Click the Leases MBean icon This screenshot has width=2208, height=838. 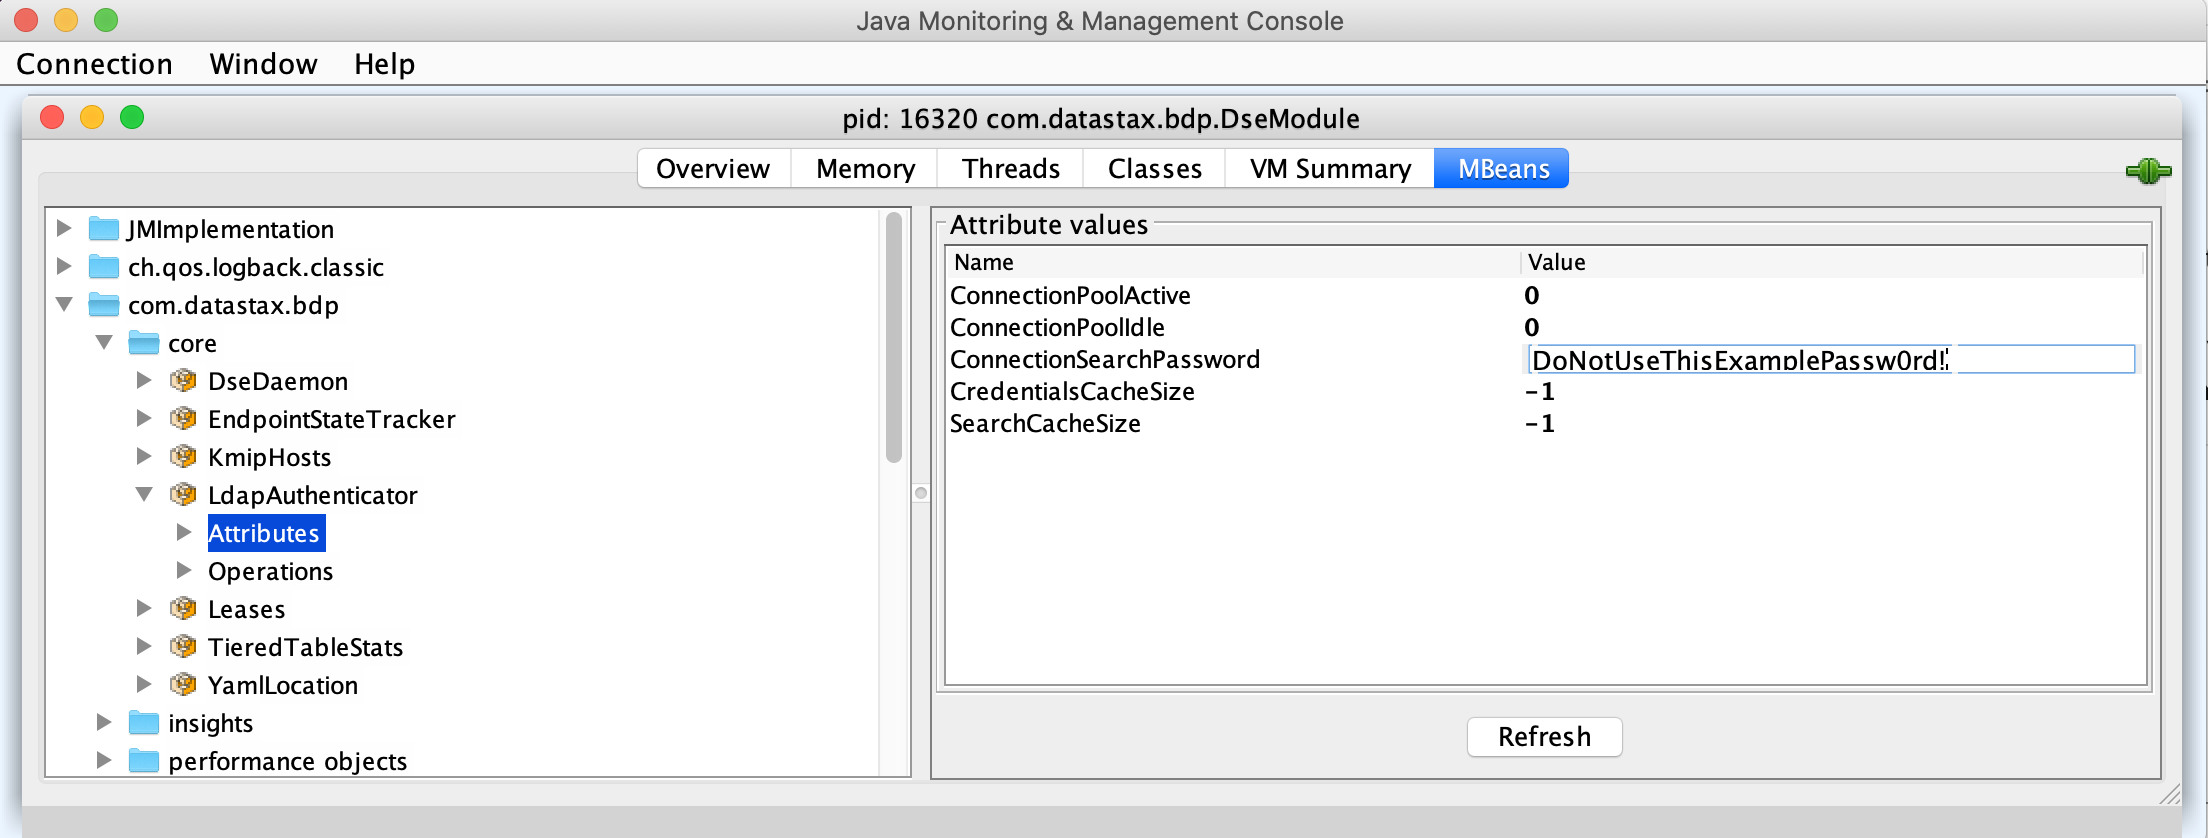point(183,609)
